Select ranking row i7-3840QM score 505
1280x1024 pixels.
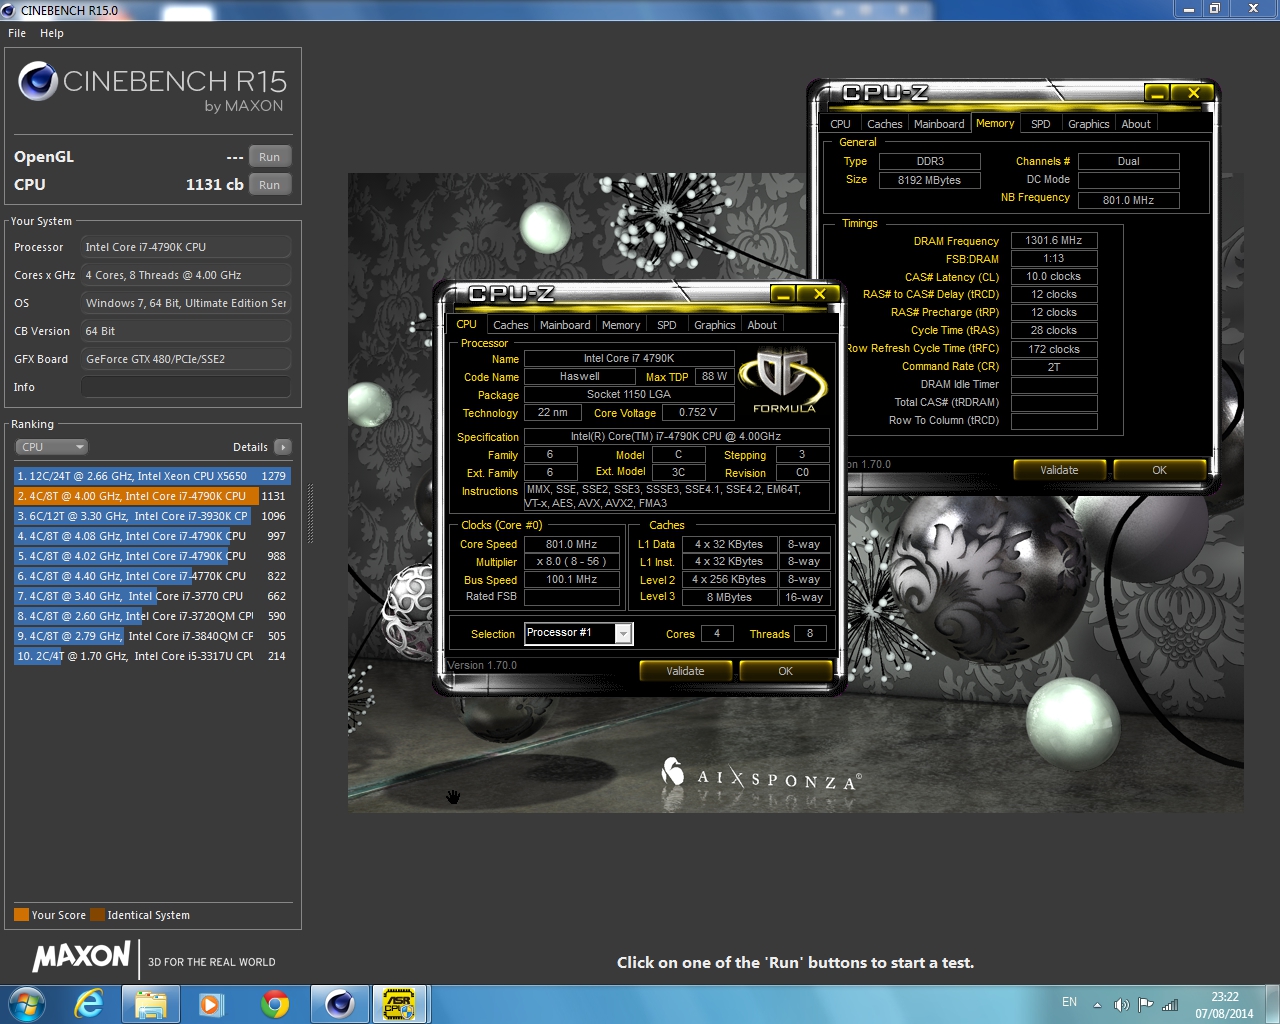click(x=152, y=636)
